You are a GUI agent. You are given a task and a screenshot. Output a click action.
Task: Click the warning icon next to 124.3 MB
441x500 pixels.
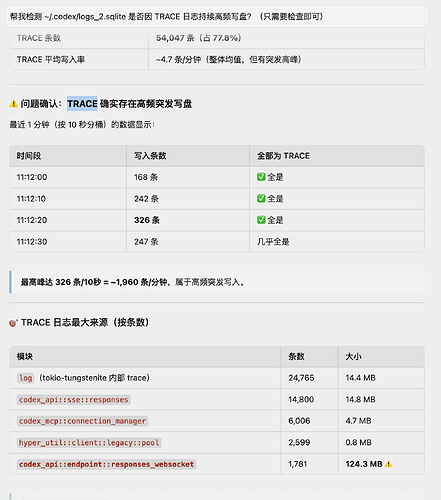click(389, 464)
